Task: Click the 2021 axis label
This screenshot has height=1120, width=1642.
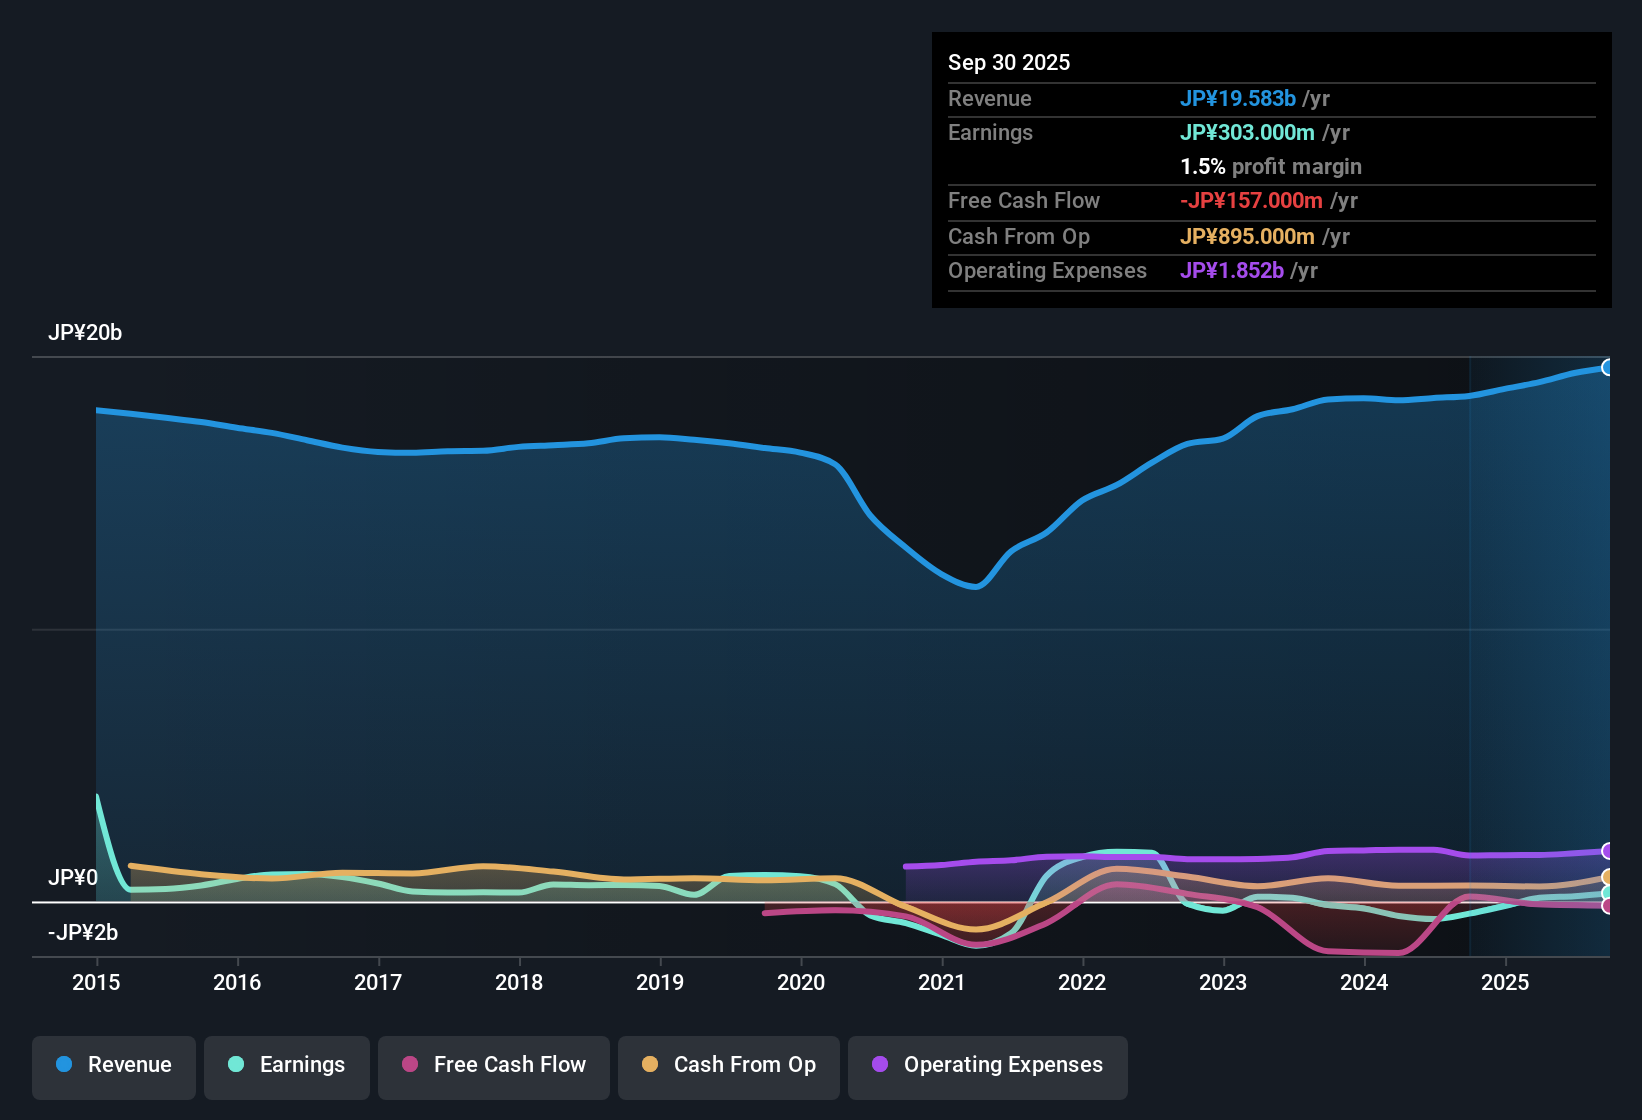Action: (941, 983)
